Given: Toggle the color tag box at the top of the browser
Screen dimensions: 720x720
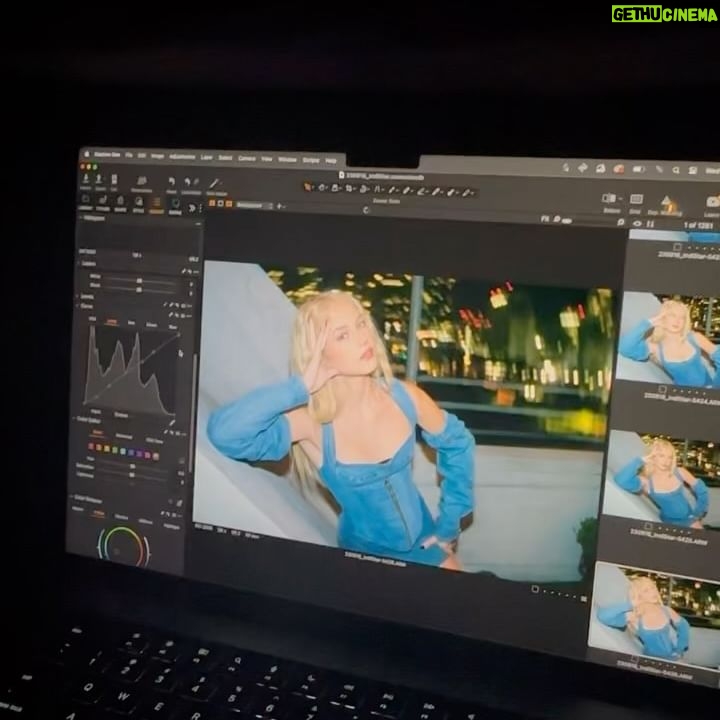Looking at the screenshot, I should point(677,246).
